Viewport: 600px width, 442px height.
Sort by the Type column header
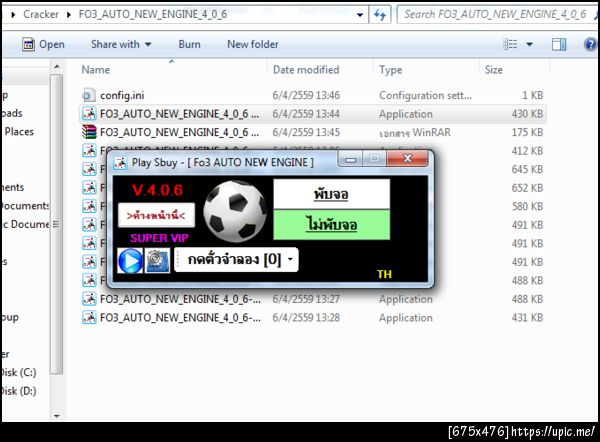point(390,70)
